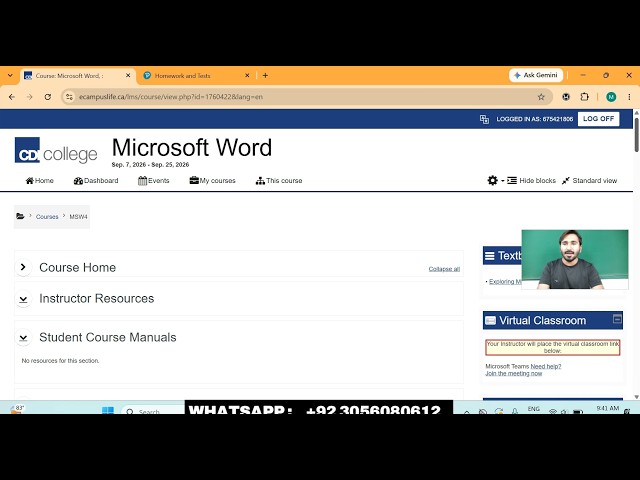
Task: Open the browser extensions puzzle icon
Action: pyautogui.click(x=584, y=97)
